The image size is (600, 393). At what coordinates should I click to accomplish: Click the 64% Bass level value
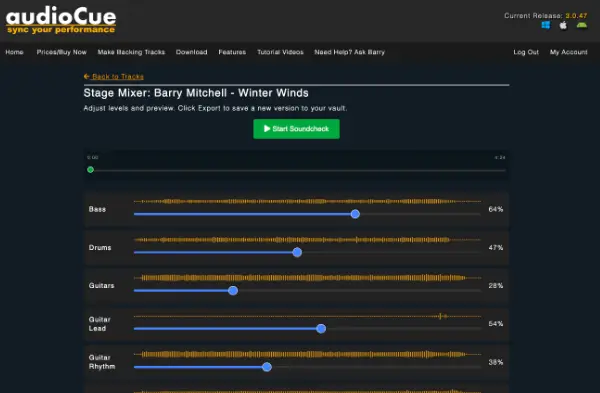[496, 209]
